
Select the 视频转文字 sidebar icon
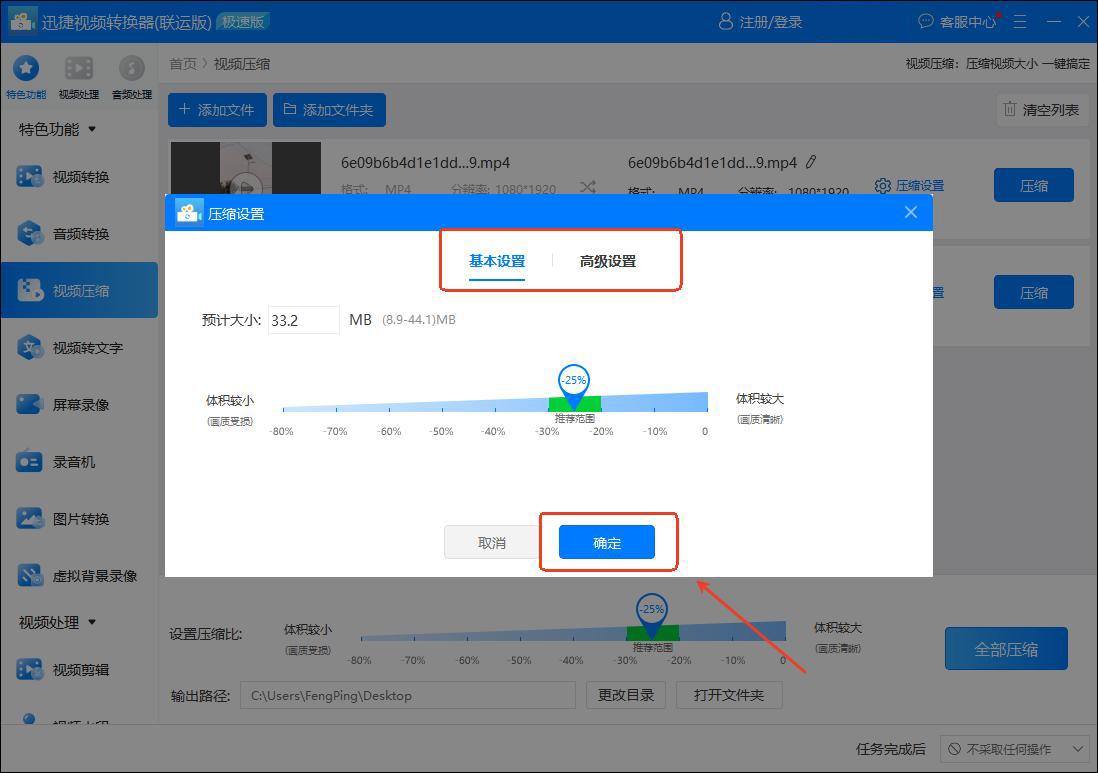pyautogui.click(x=30, y=348)
